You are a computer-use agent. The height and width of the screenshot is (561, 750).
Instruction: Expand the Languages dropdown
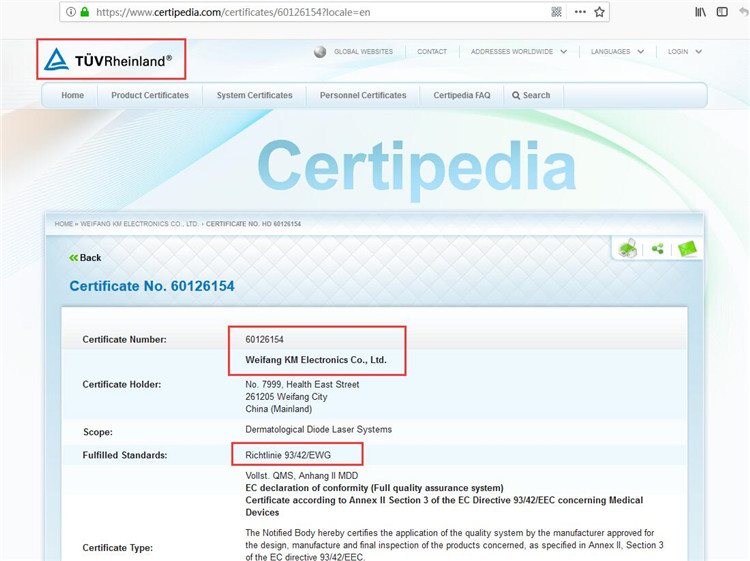(x=616, y=52)
